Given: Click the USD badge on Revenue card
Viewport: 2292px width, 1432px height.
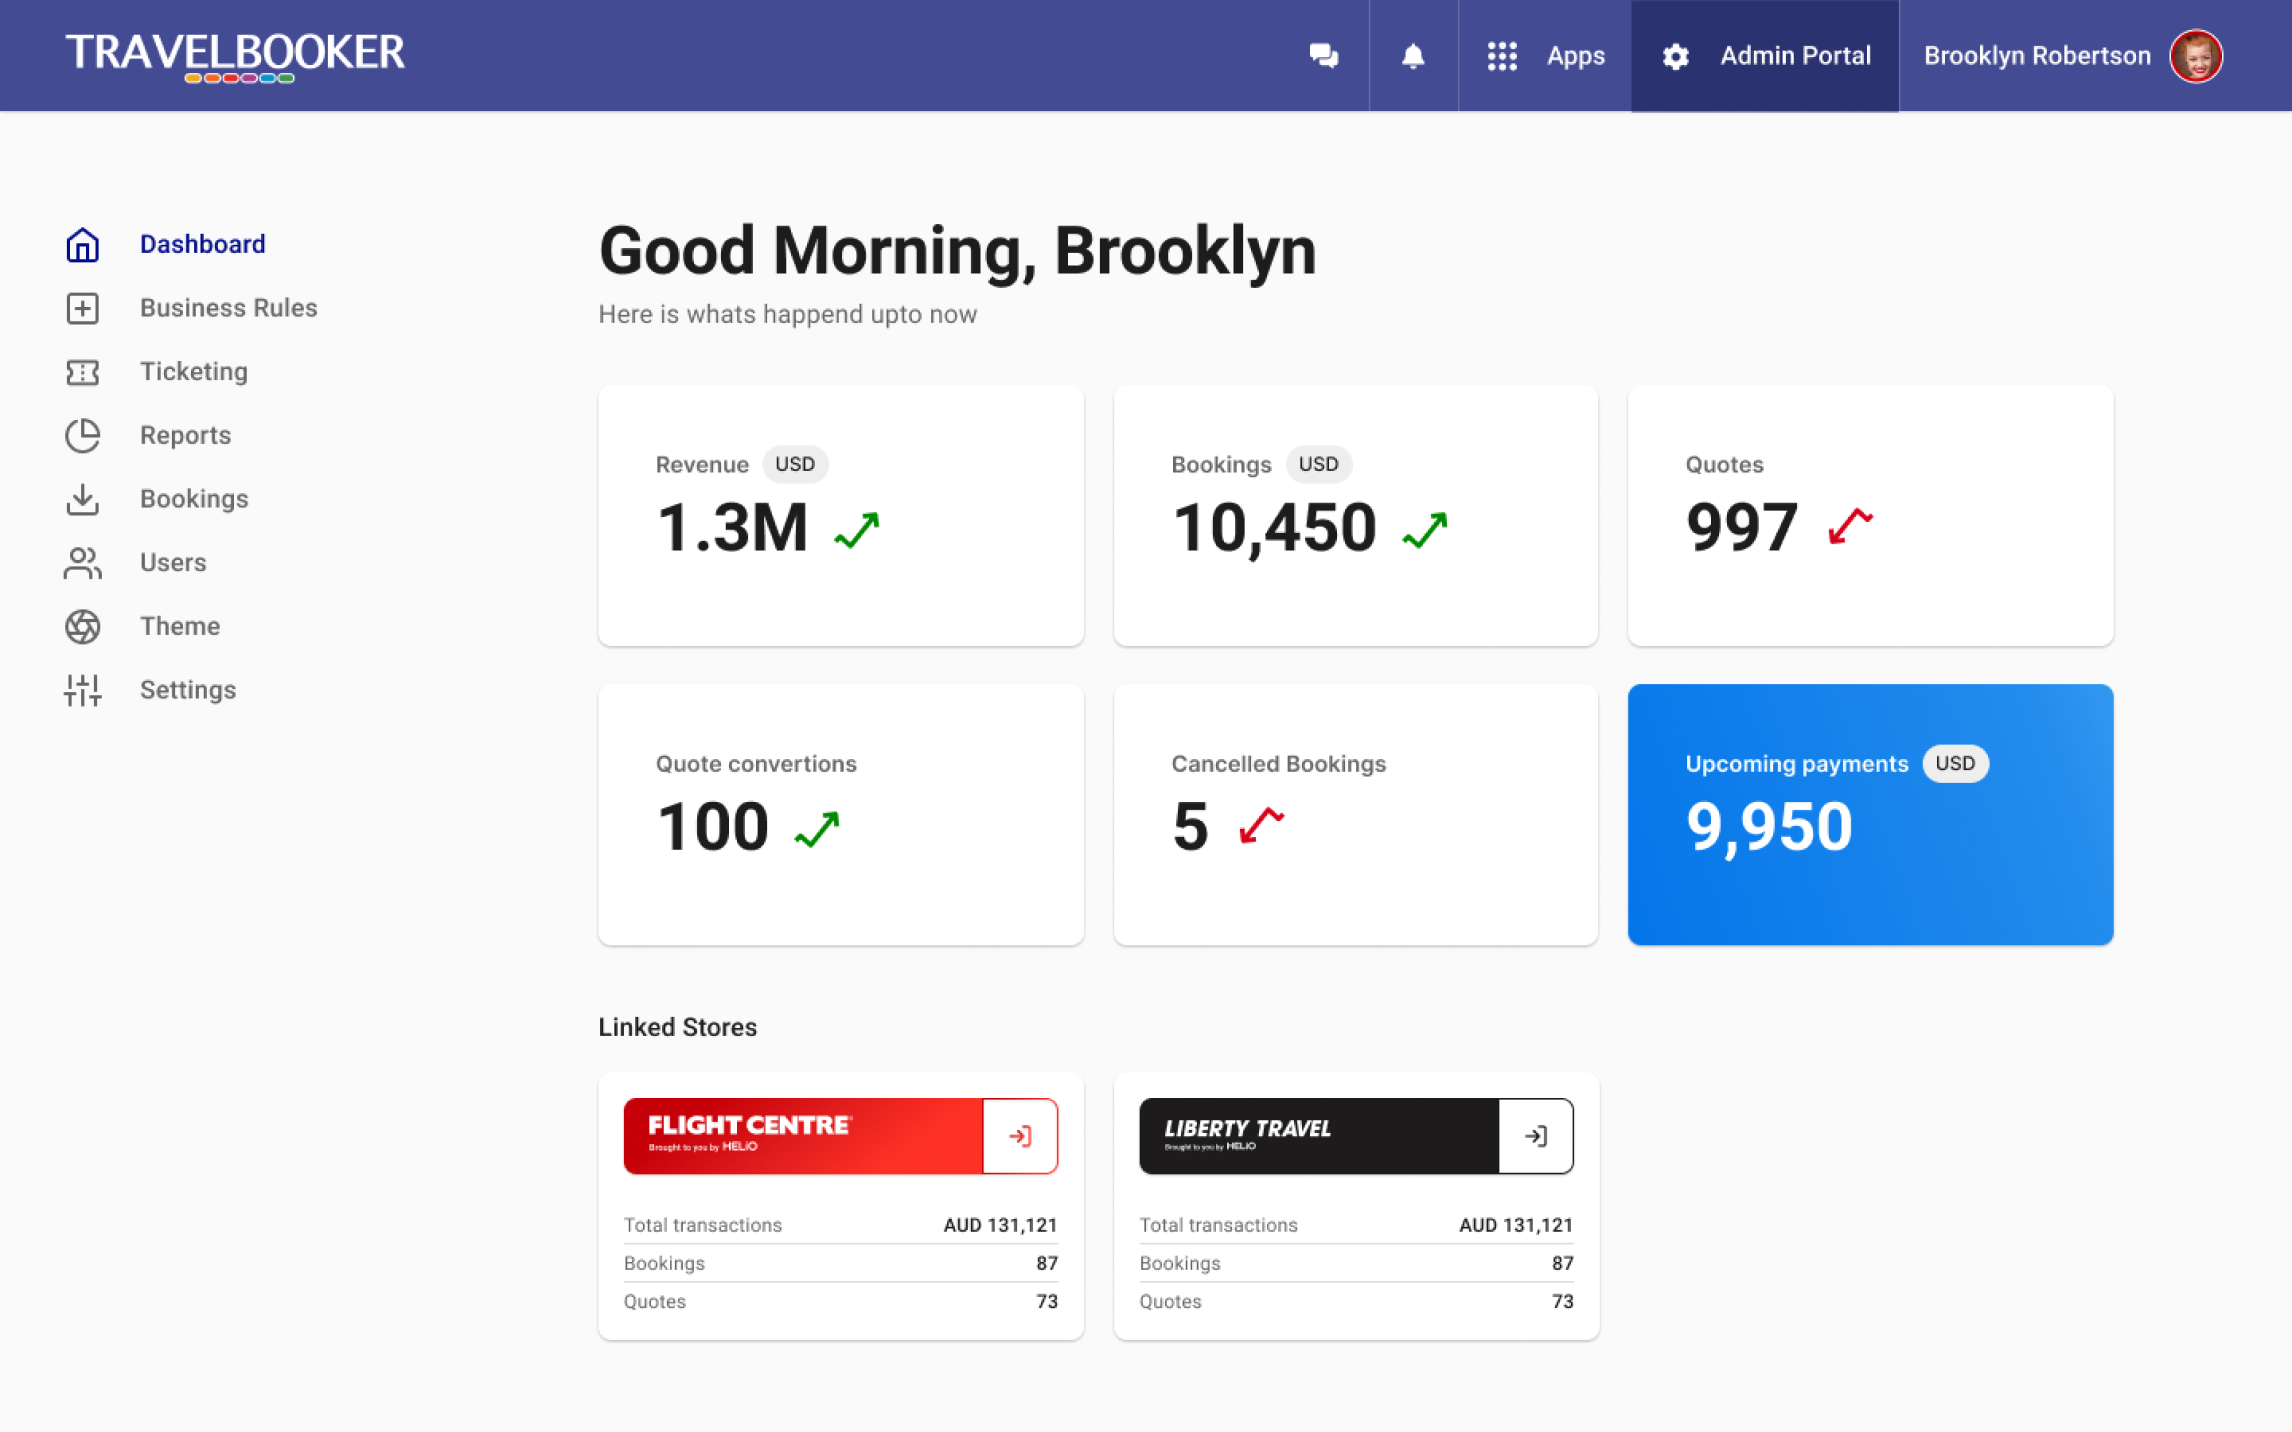Looking at the screenshot, I should pos(795,464).
